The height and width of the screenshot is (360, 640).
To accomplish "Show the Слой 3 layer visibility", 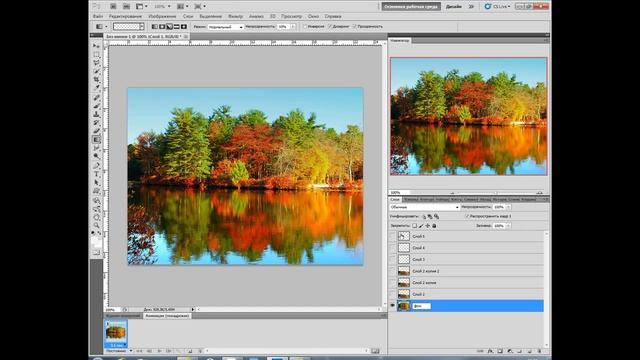I will tap(393, 260).
